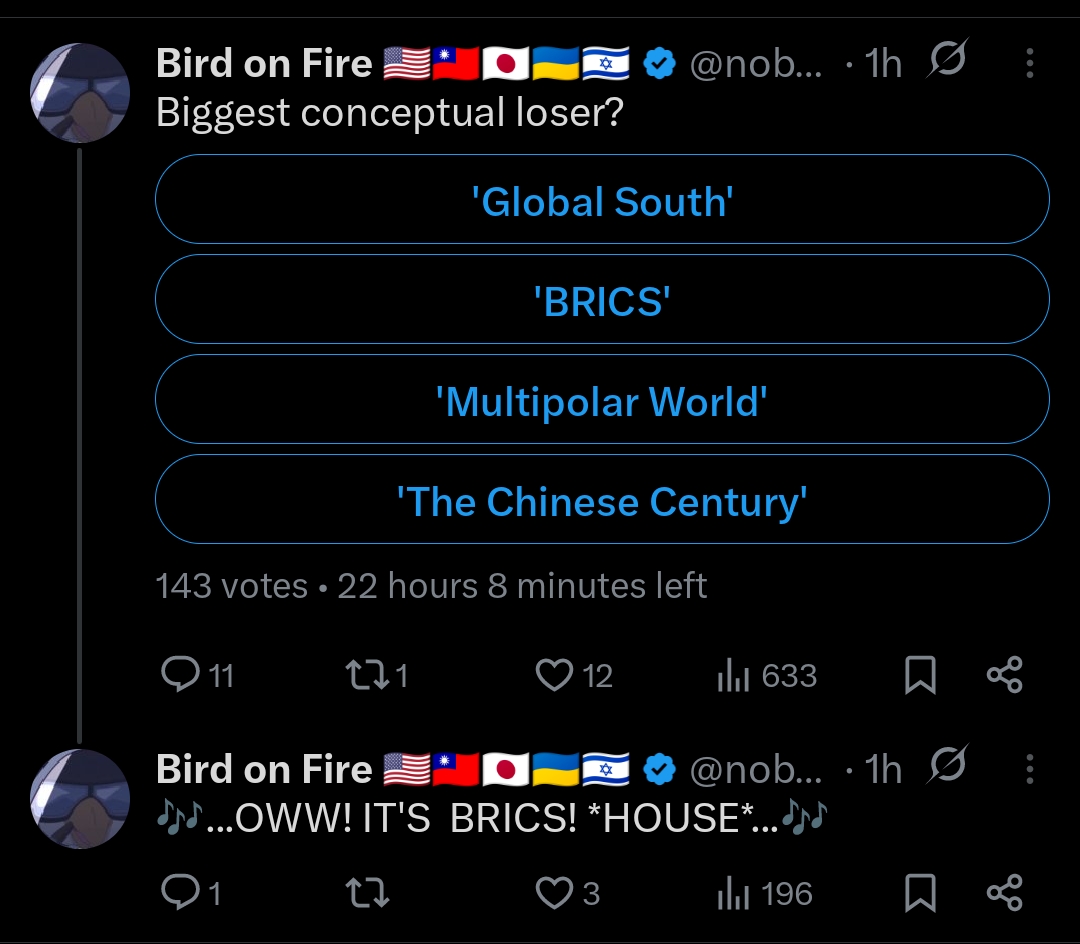
Task: Like the poll tweet
Action: click(x=554, y=676)
